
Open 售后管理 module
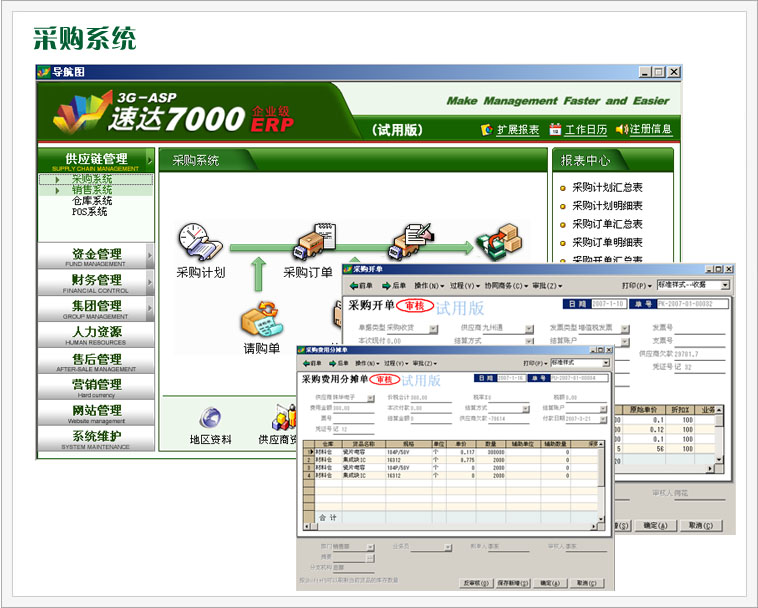click(x=96, y=362)
